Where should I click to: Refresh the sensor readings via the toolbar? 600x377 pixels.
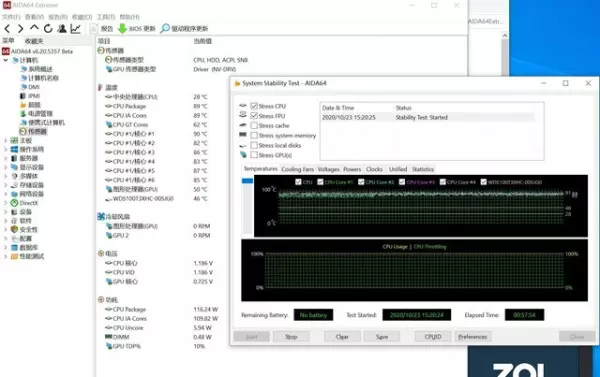(x=48, y=29)
